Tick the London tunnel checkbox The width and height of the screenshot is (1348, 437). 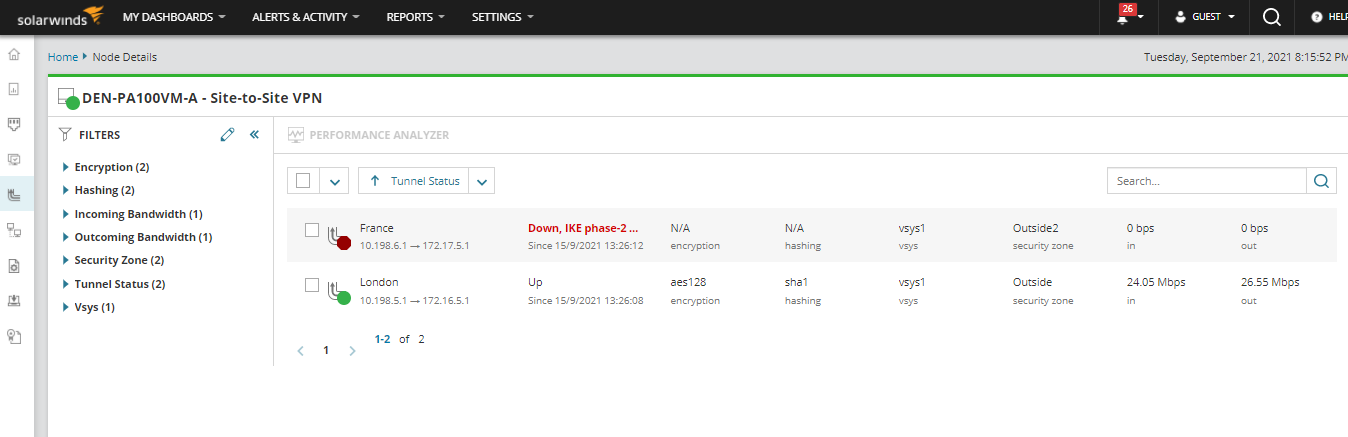[x=312, y=285]
